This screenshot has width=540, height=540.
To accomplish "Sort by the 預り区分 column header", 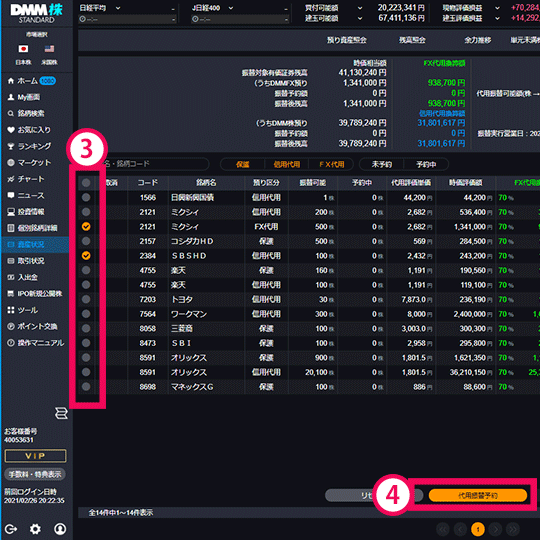I will click(266, 183).
